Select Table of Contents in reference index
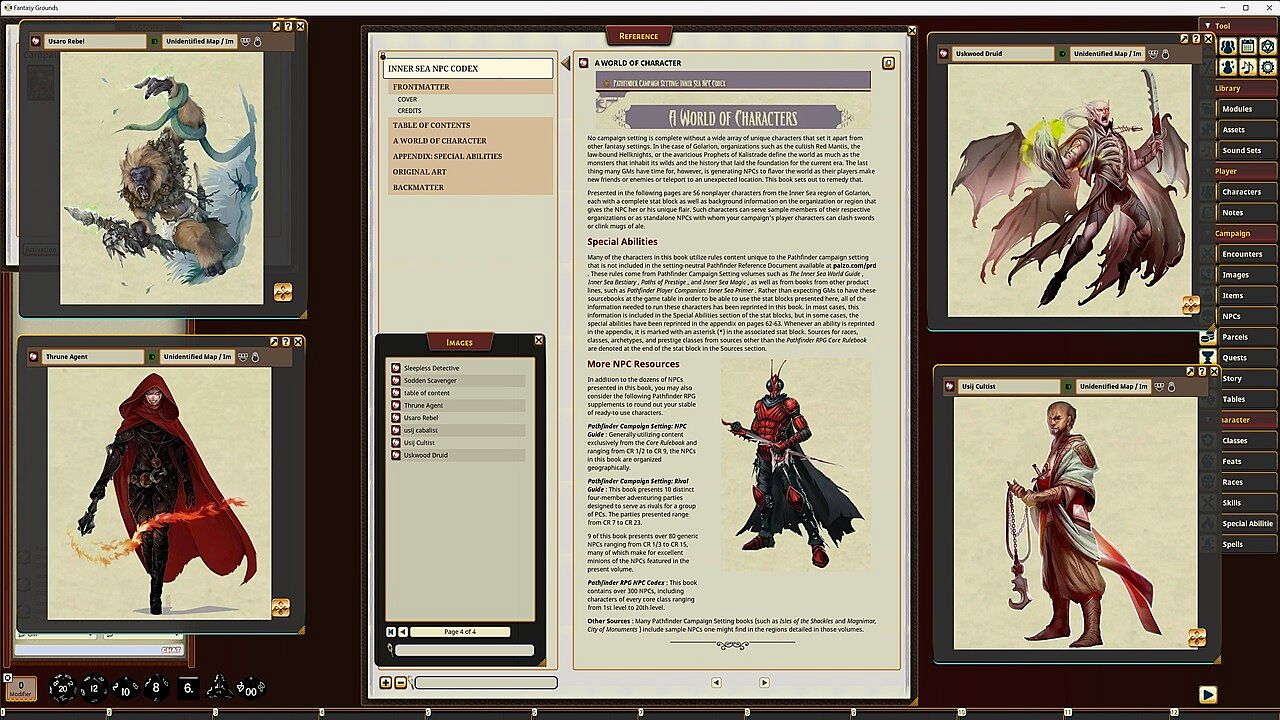The image size is (1280, 720). click(x=431, y=125)
